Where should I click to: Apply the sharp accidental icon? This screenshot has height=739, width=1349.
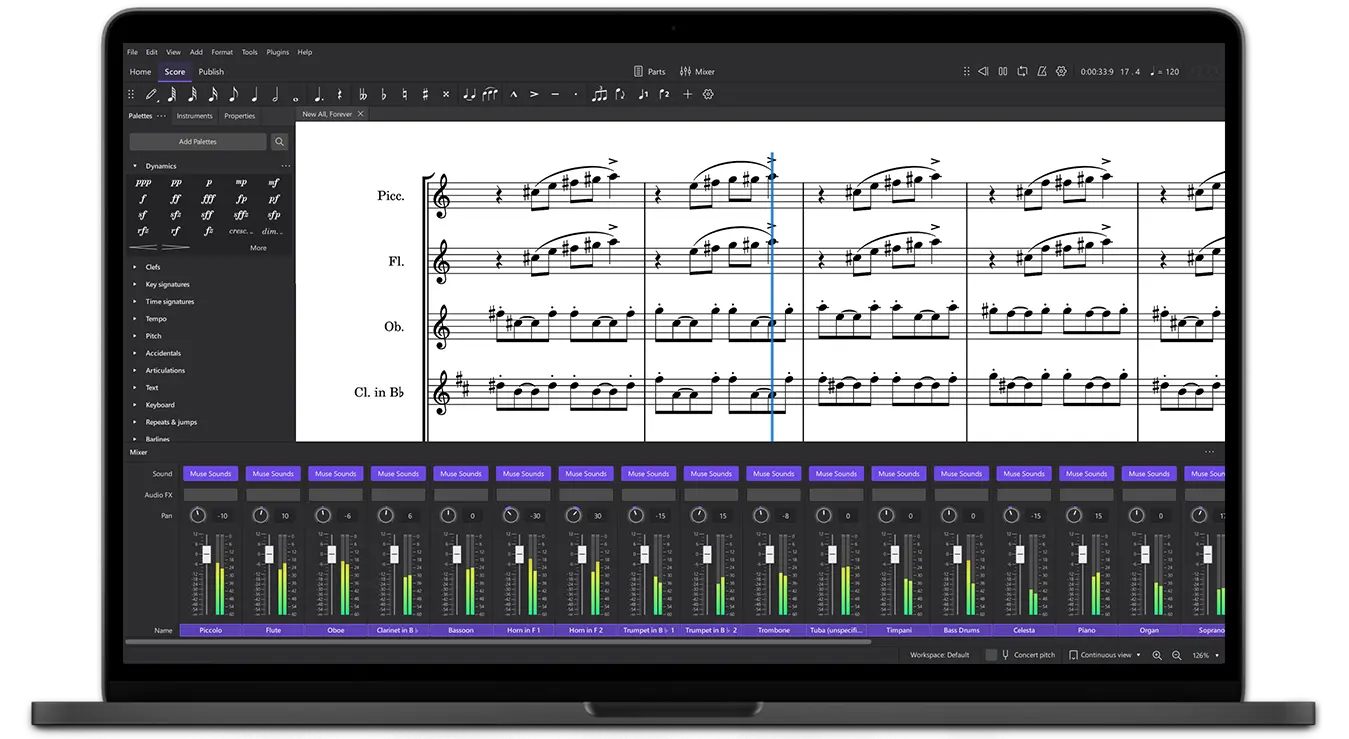[x=425, y=93]
